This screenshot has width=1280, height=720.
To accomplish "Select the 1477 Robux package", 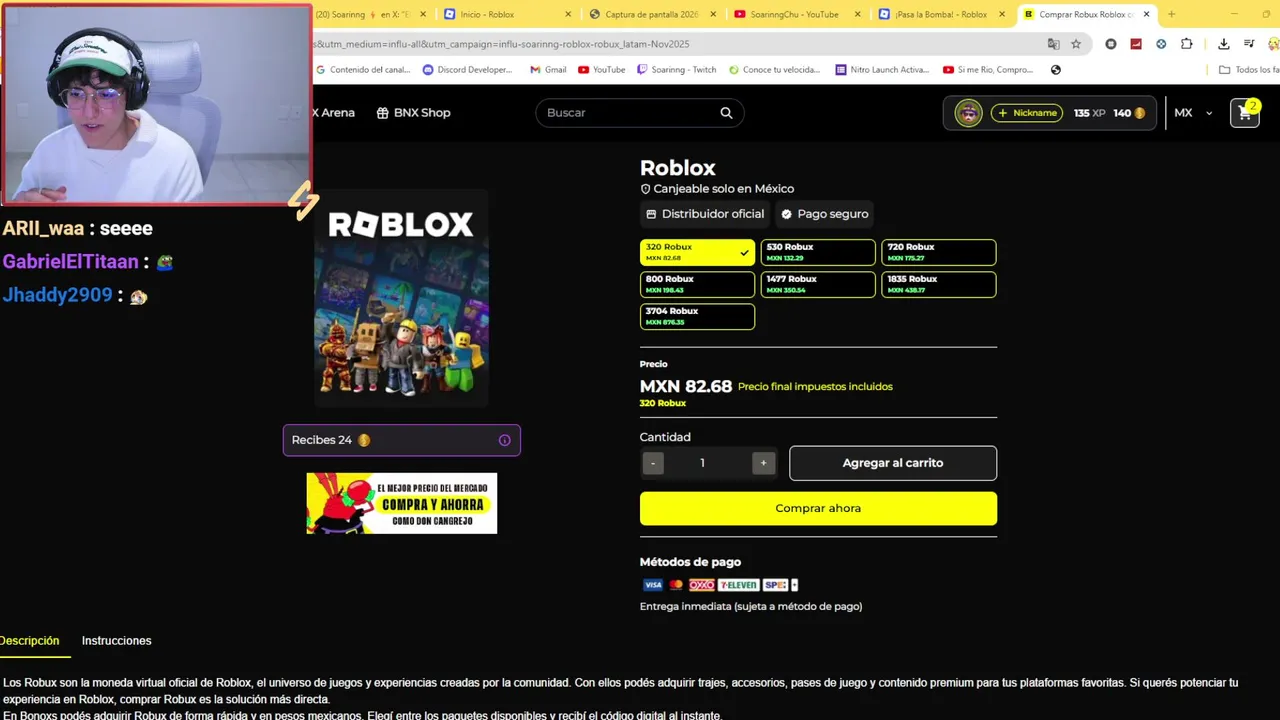I will (x=818, y=284).
